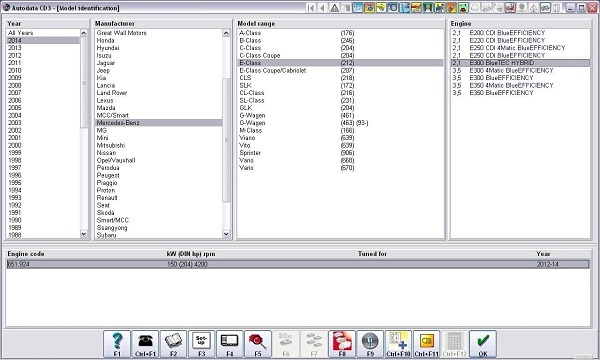The height and width of the screenshot is (360, 600).
Task: Choose Peugeot in Manufacturer list
Action: (158, 176)
